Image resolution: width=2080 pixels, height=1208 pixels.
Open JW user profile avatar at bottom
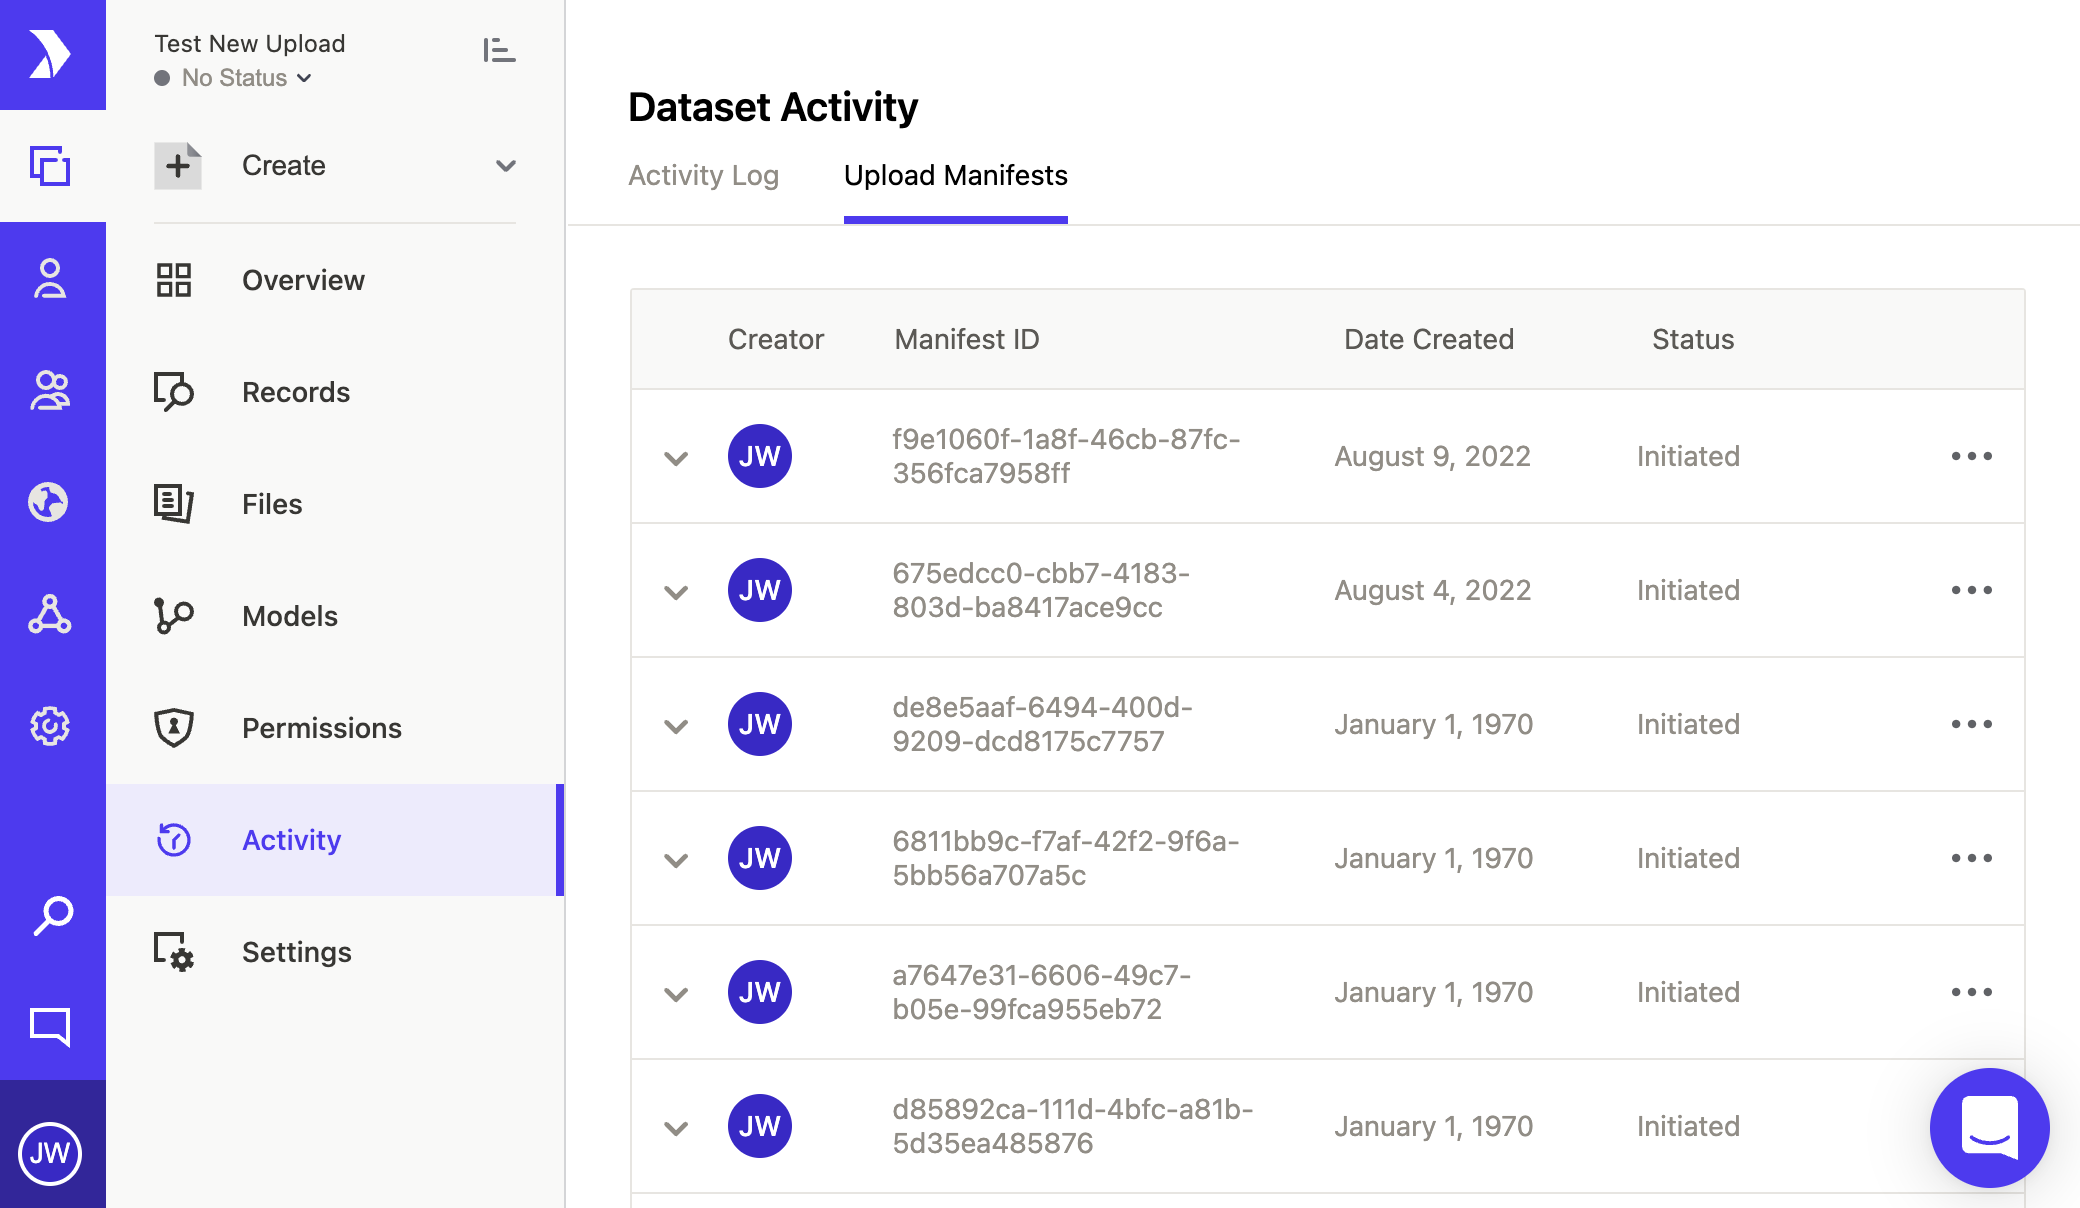coord(50,1154)
